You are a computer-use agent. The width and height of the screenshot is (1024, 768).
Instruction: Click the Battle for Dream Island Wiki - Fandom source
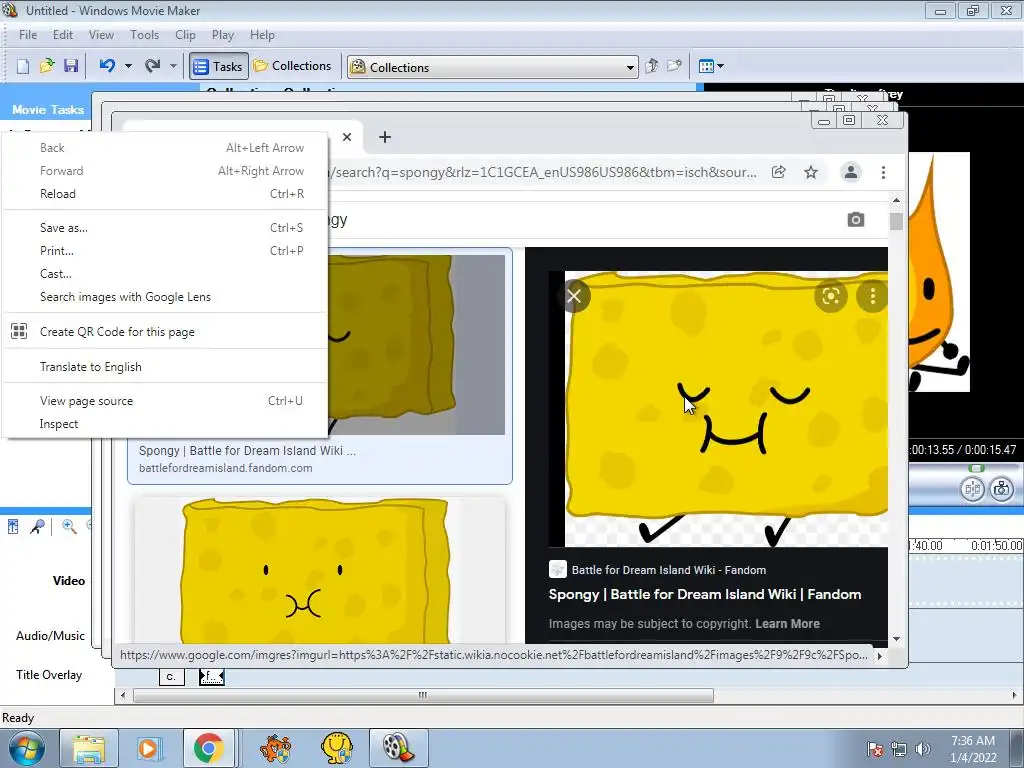coord(668,570)
